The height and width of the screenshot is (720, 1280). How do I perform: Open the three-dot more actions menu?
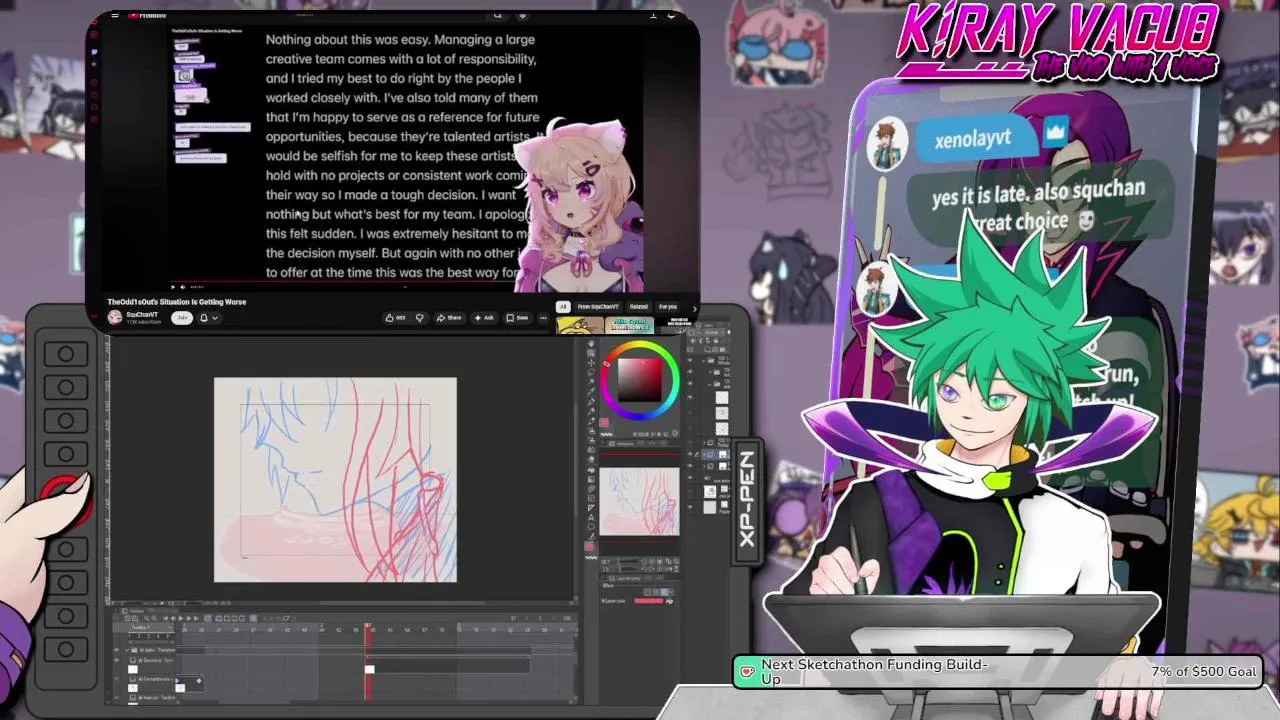(x=543, y=318)
